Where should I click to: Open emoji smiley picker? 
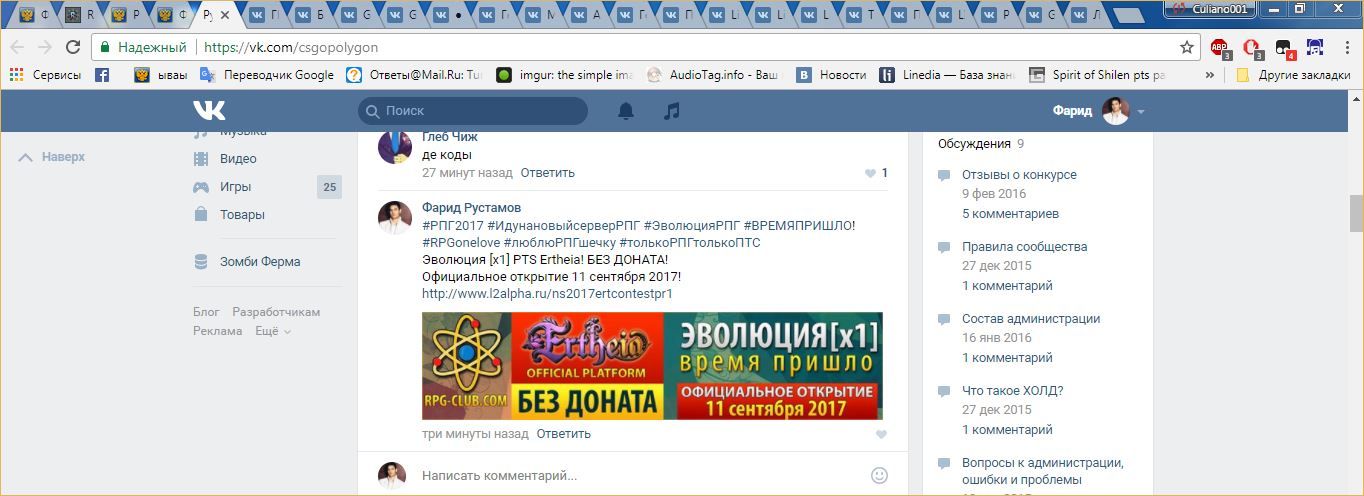(x=879, y=476)
